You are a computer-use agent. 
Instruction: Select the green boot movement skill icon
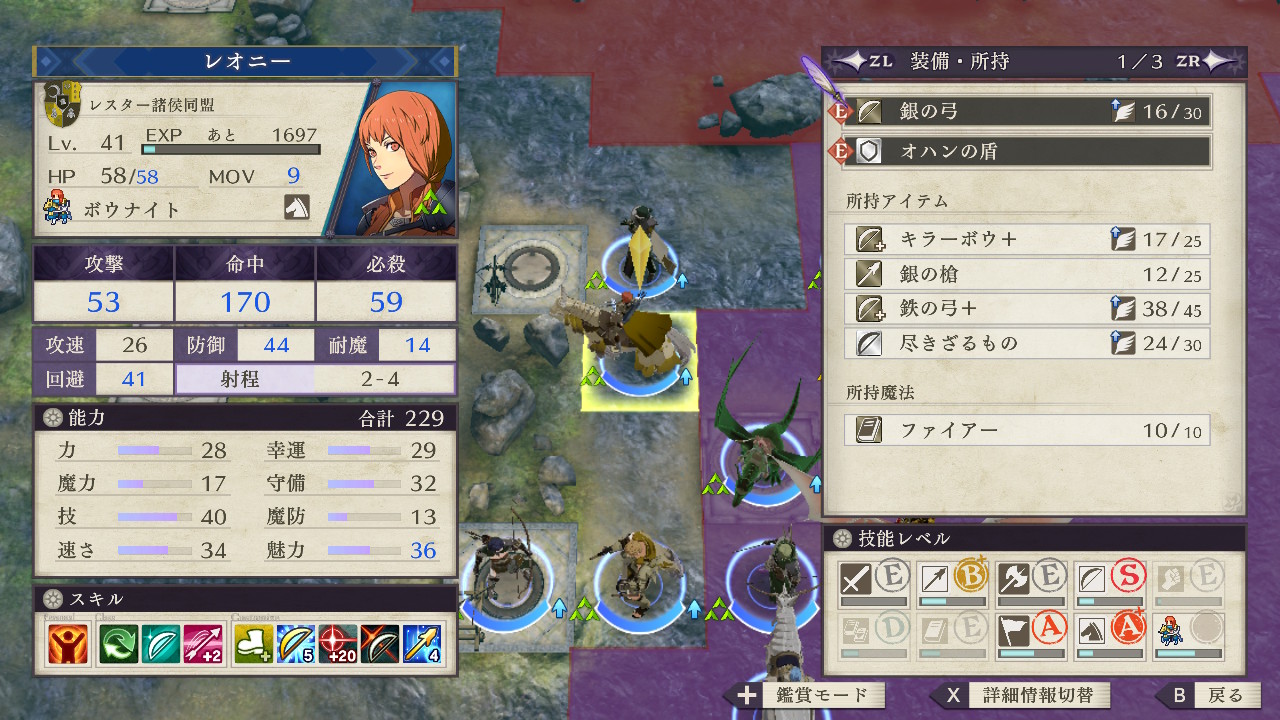click(252, 644)
